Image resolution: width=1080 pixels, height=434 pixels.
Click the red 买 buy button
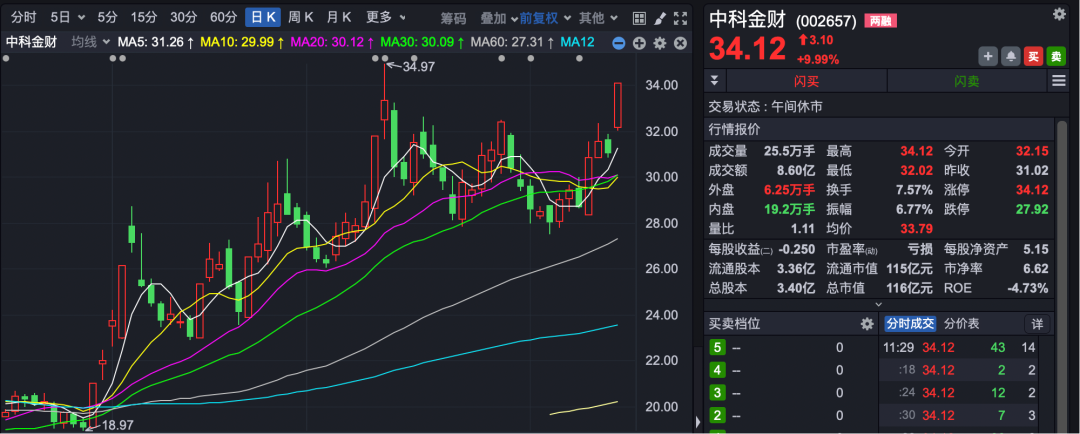(x=1035, y=56)
